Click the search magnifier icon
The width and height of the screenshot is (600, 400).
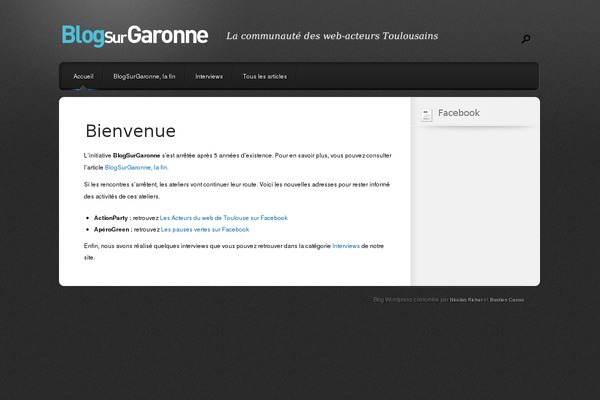click(x=526, y=39)
